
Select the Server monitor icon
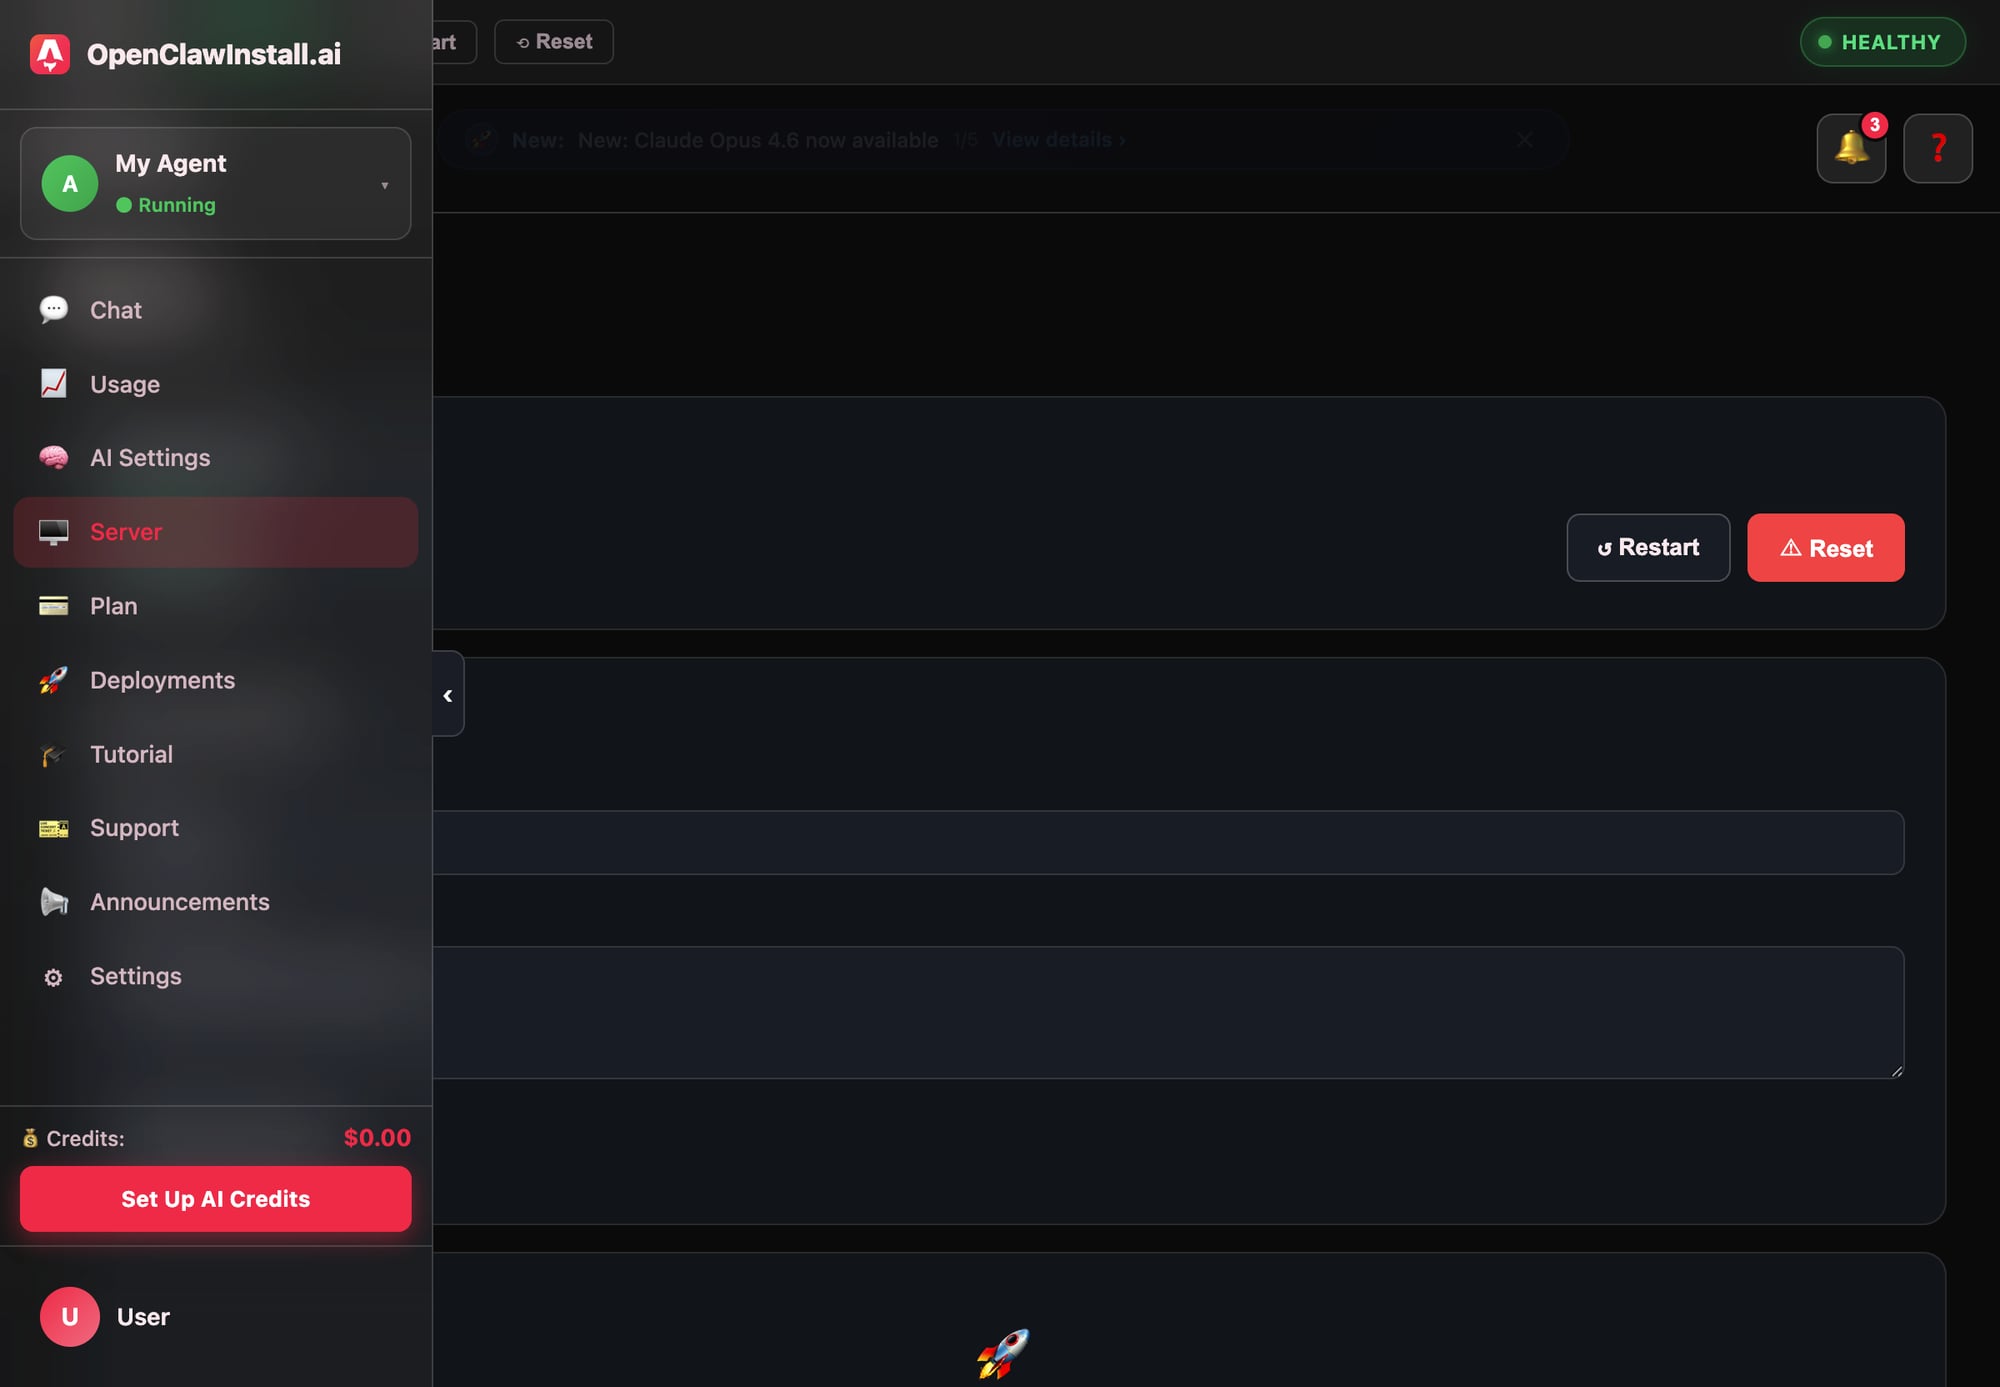[53, 531]
